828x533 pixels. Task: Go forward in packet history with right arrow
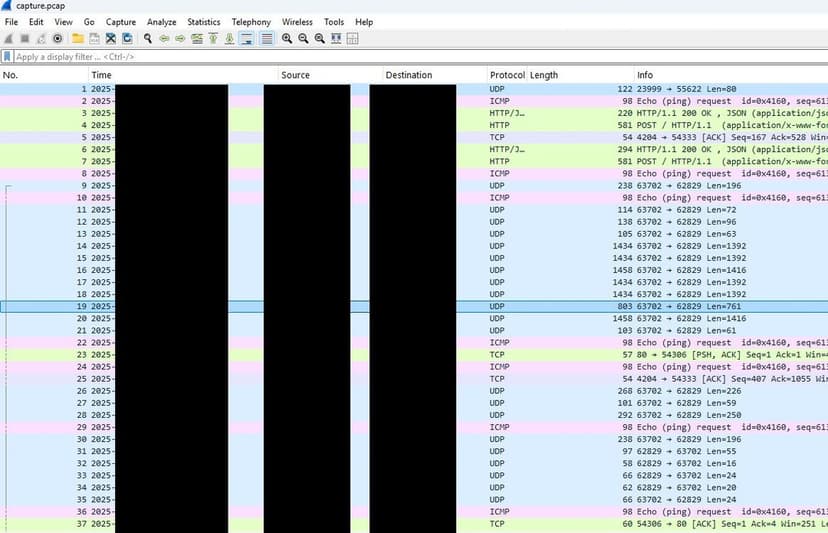tap(180, 39)
